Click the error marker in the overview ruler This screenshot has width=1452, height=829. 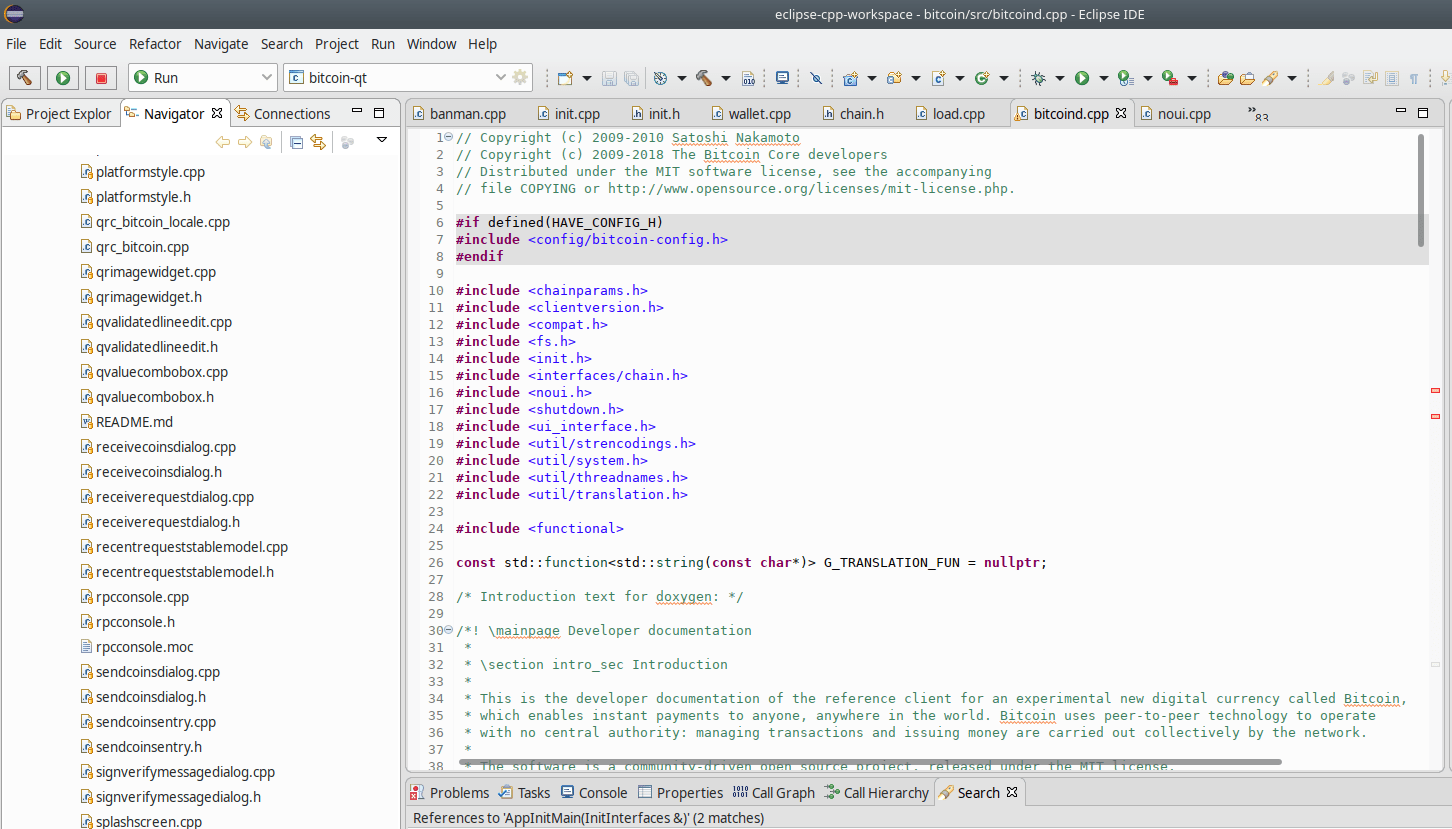1435,391
